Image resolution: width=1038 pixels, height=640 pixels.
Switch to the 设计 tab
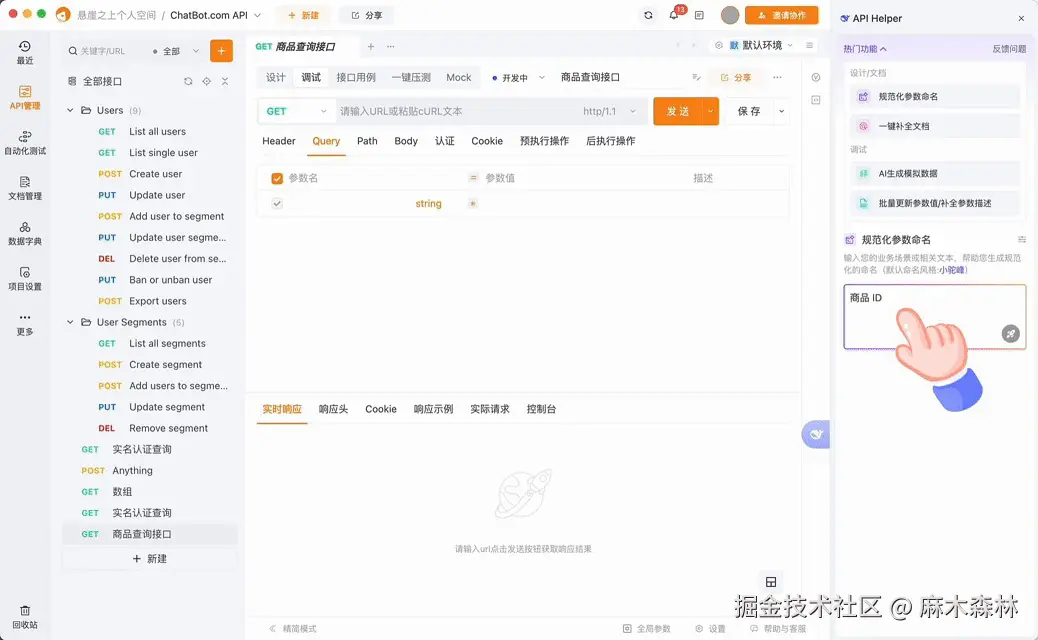point(275,77)
